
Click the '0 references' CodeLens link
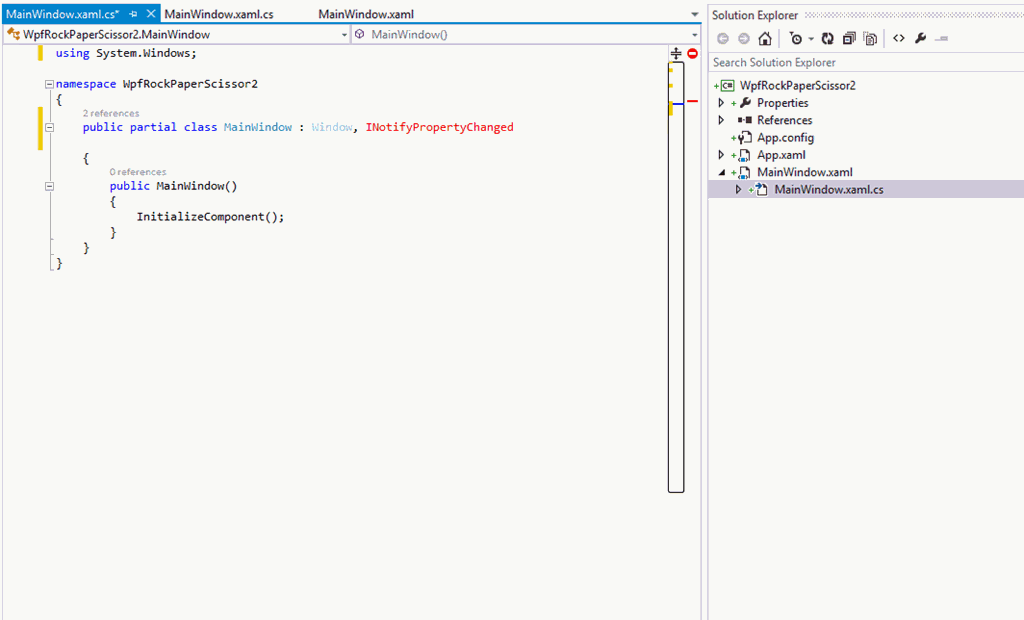click(x=138, y=172)
